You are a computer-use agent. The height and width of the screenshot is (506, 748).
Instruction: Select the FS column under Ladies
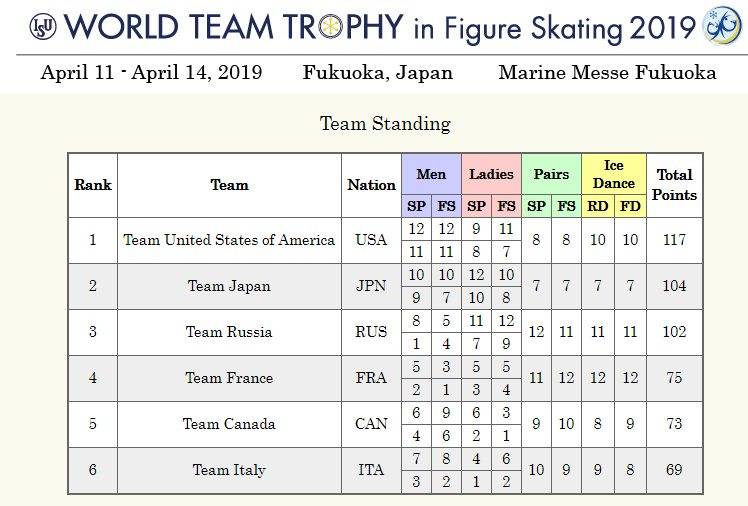point(506,206)
